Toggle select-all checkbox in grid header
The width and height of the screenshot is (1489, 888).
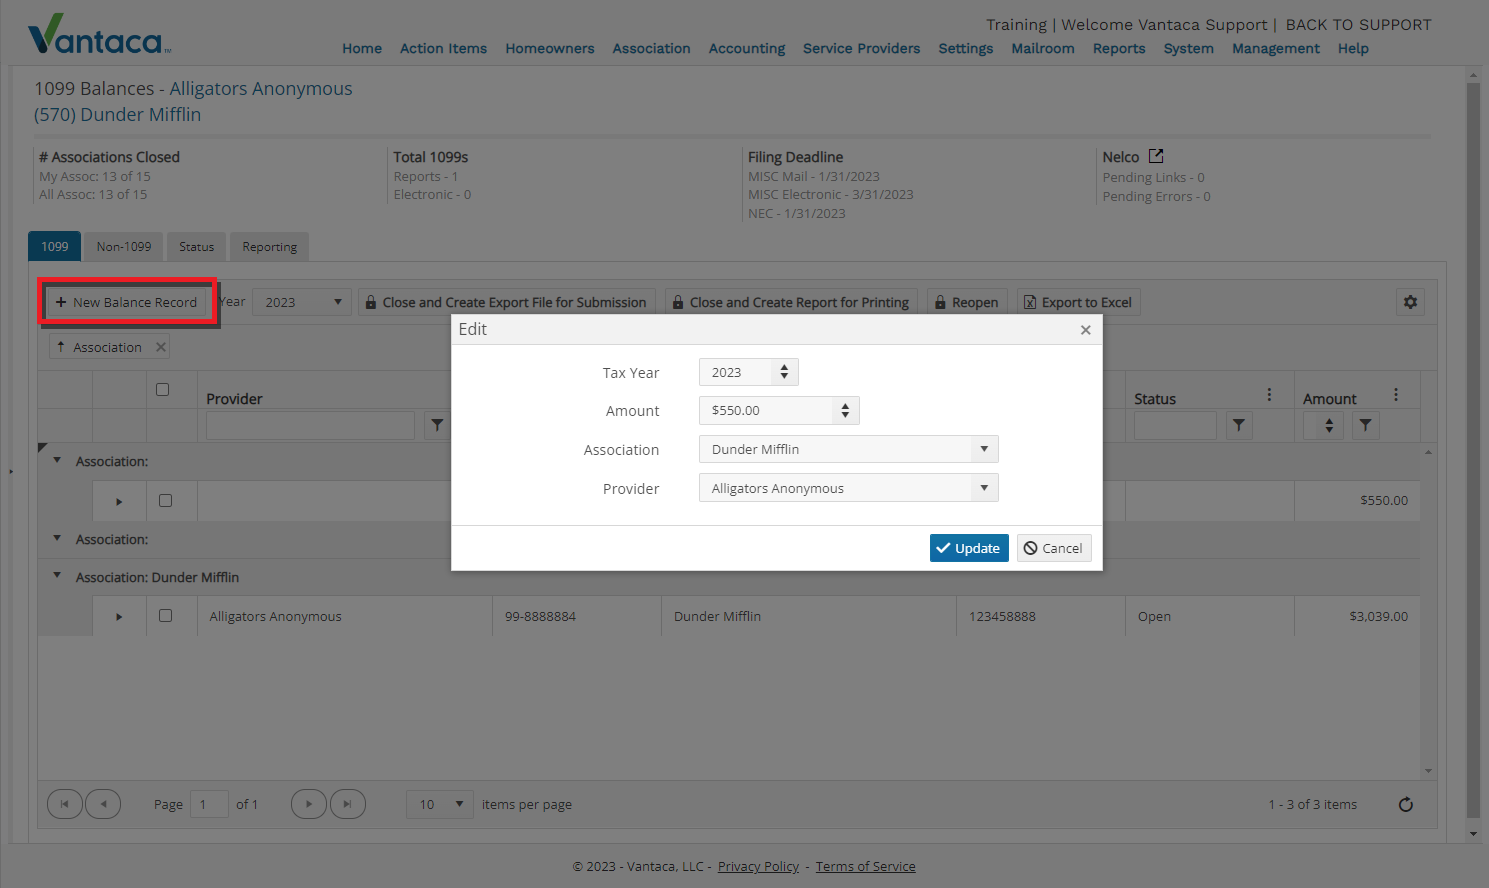click(163, 390)
